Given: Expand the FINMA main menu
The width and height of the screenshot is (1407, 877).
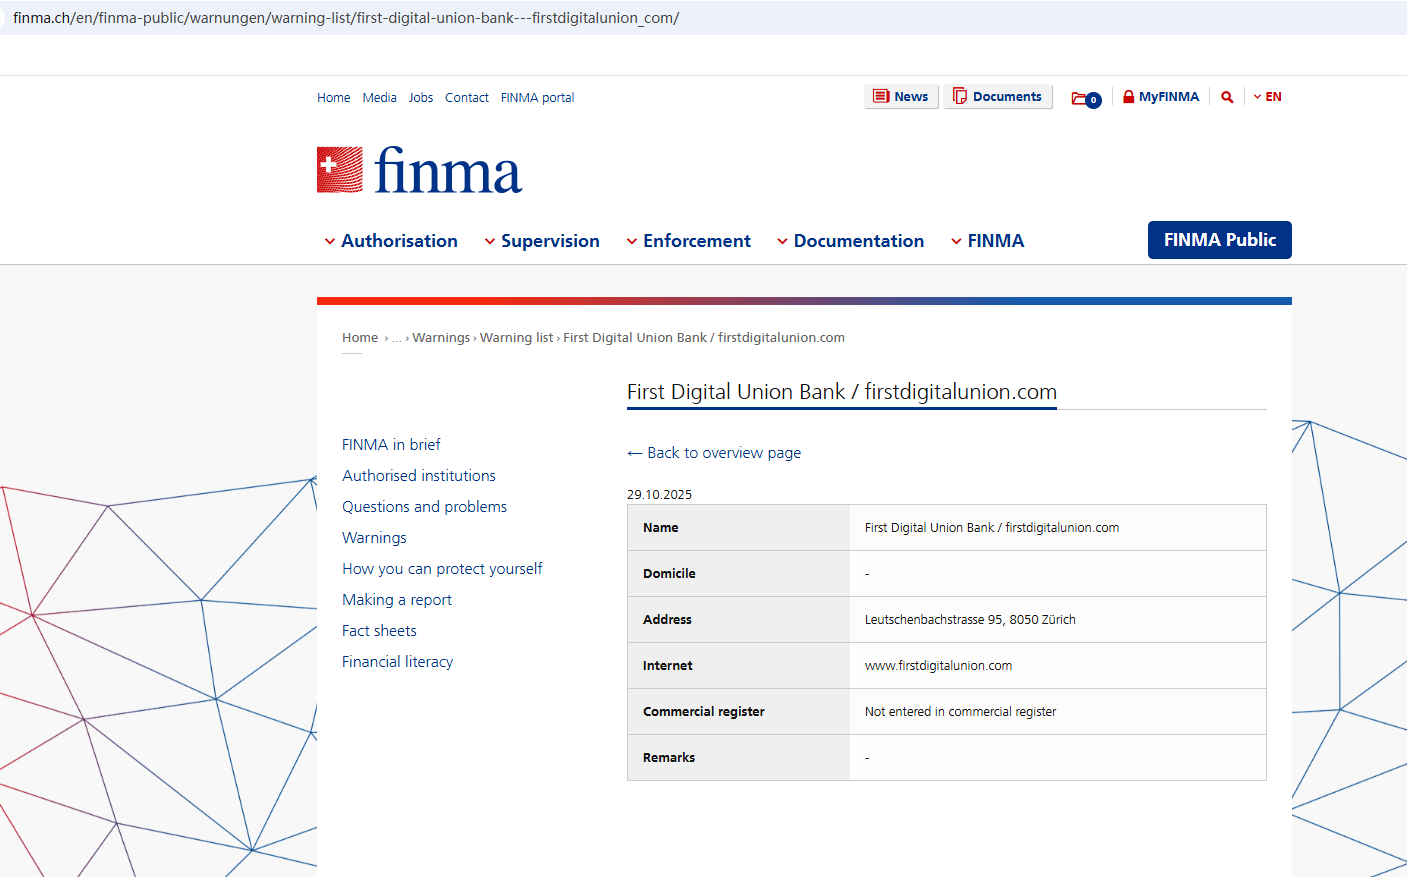Looking at the screenshot, I should point(987,241).
